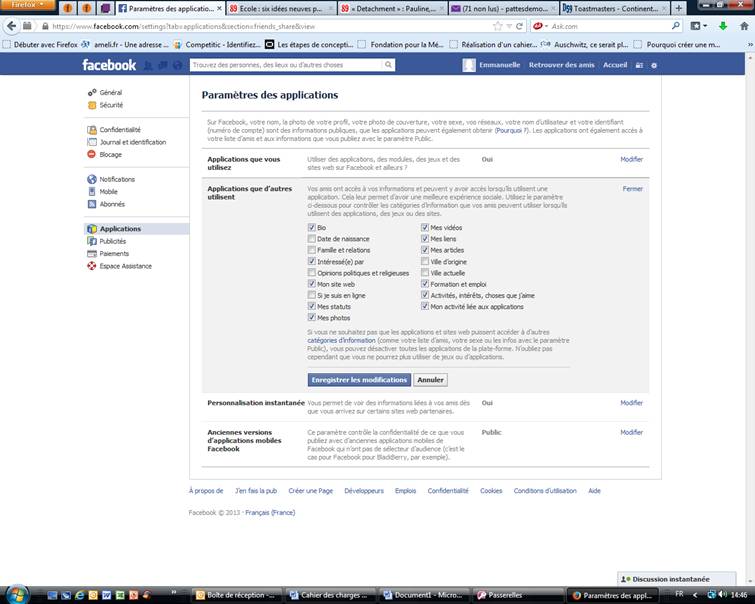Viewport: 755px width, 604px height.
Task: Open the Windows Start orb
Action: click(17, 594)
